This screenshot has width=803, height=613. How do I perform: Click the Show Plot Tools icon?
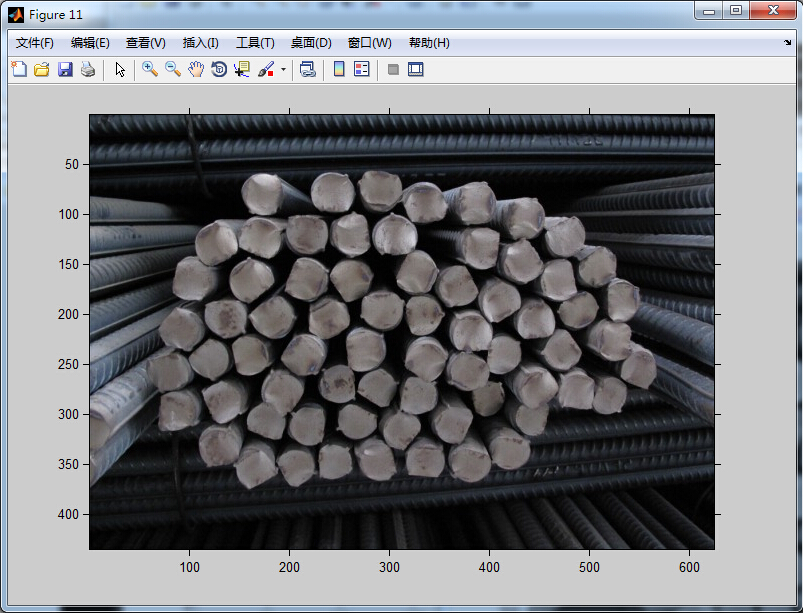pyautogui.click(x=416, y=69)
